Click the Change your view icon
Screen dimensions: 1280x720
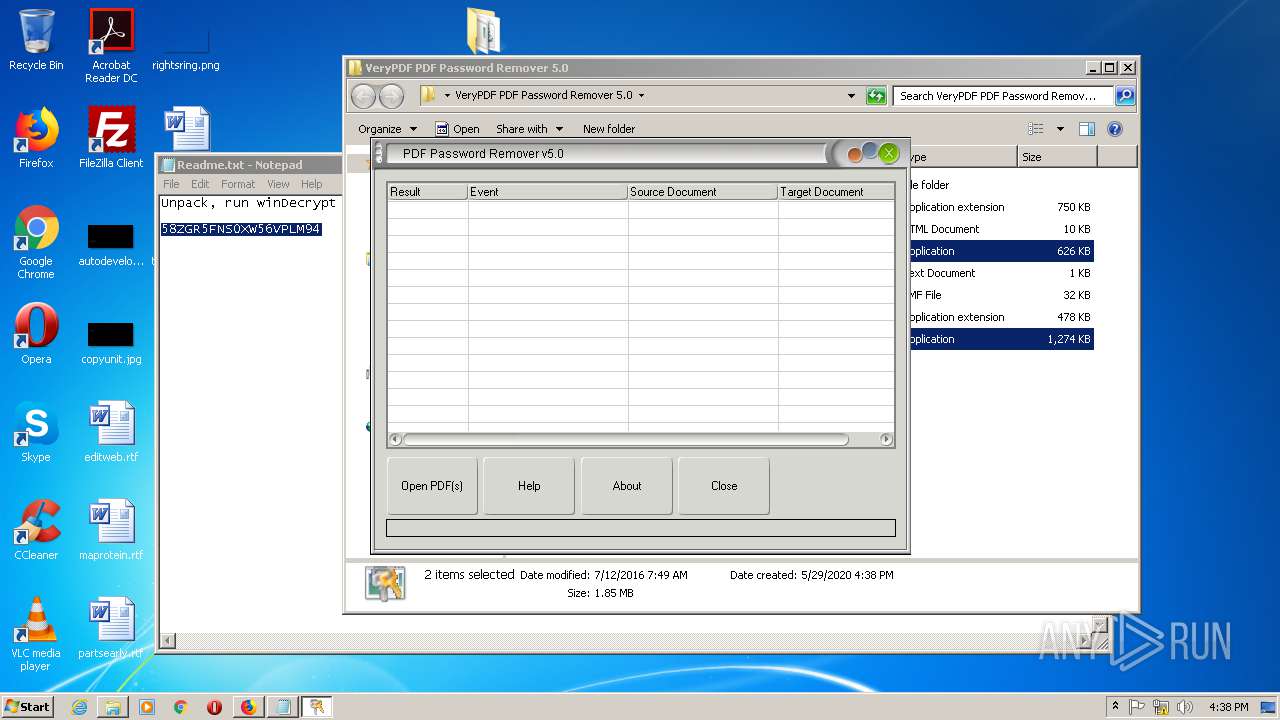click(x=1036, y=129)
